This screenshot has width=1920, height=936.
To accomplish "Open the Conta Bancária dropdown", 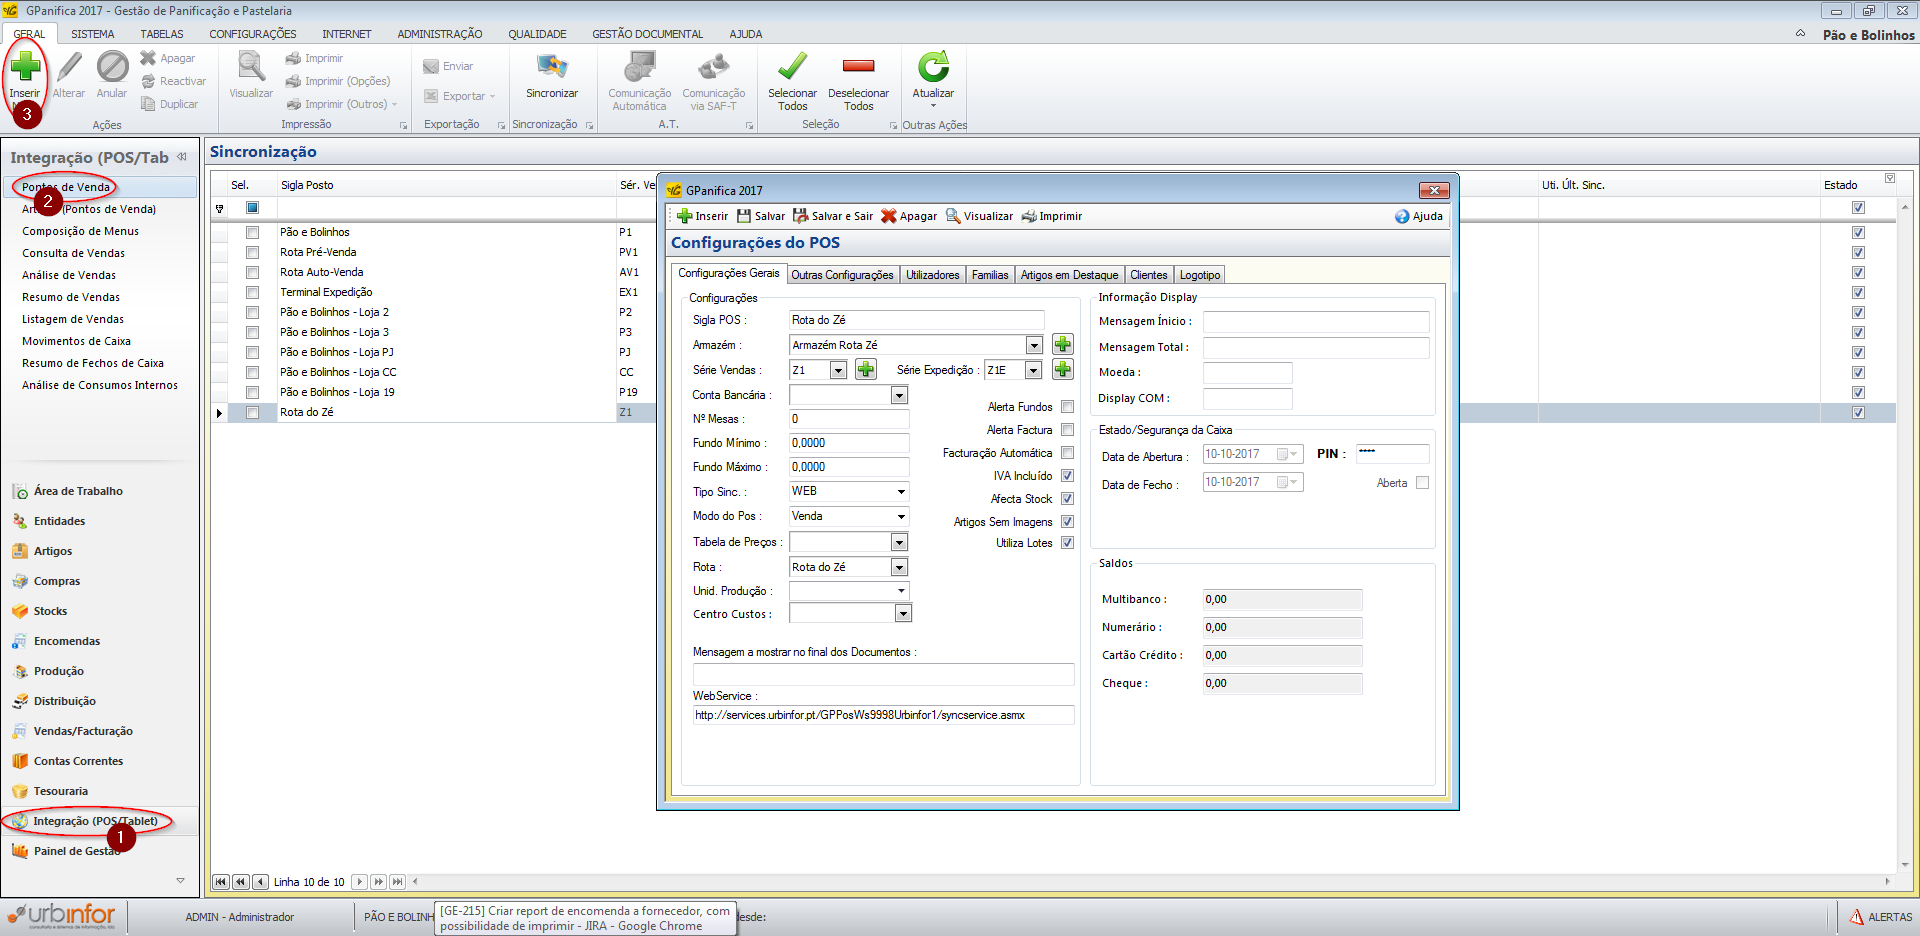I will pyautogui.click(x=899, y=396).
